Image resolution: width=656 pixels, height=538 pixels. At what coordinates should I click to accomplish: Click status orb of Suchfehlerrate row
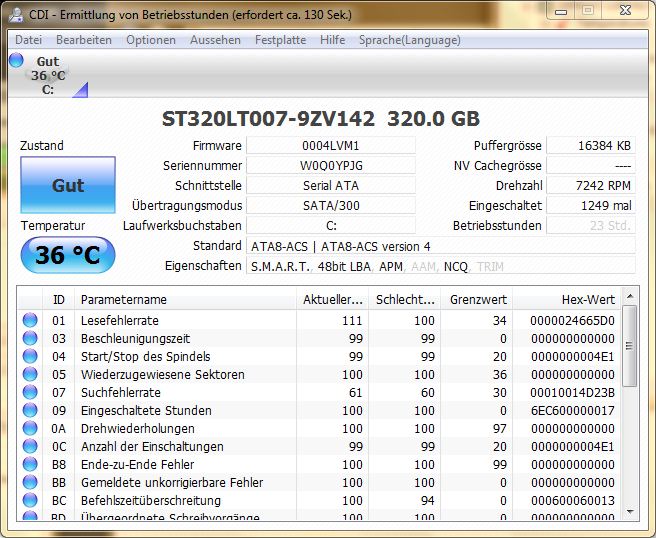click(x=30, y=392)
